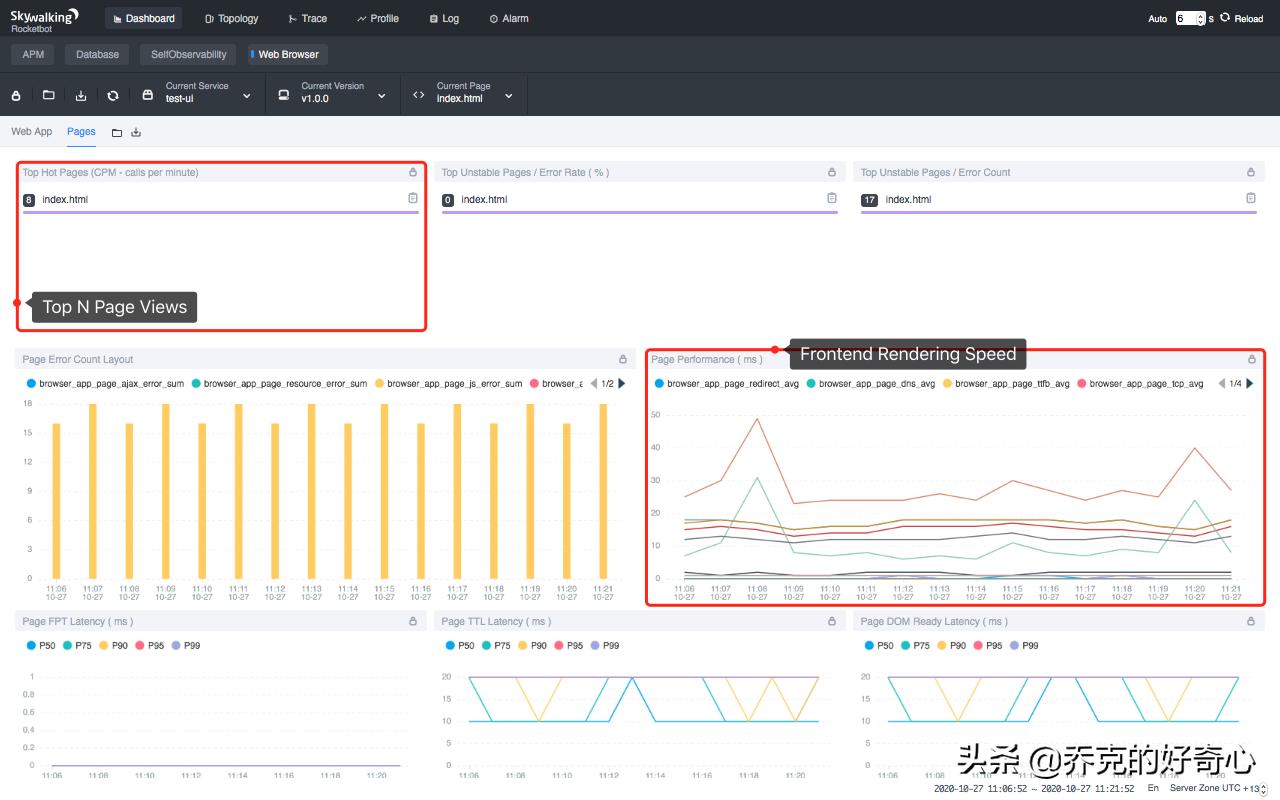The width and height of the screenshot is (1280, 800).
Task: Click the export download icon in the toolbar
Action: tap(81, 95)
